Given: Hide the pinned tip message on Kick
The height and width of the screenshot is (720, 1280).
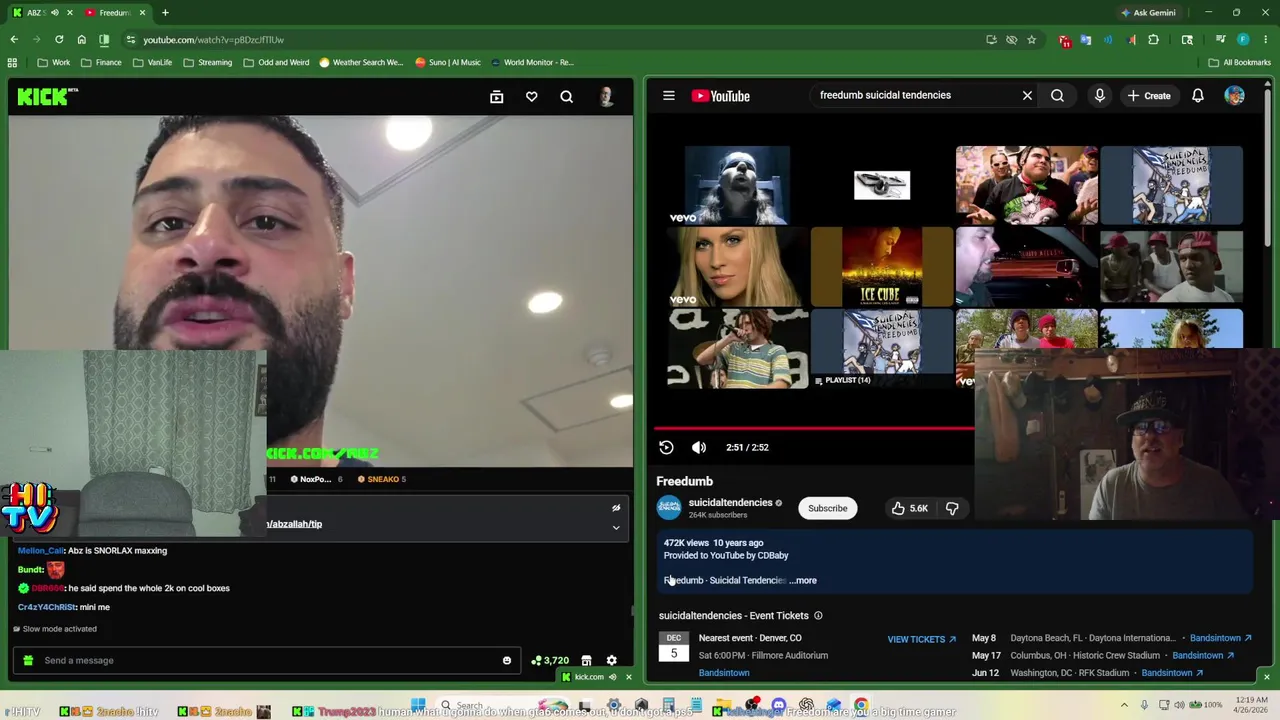Looking at the screenshot, I should coord(616,508).
